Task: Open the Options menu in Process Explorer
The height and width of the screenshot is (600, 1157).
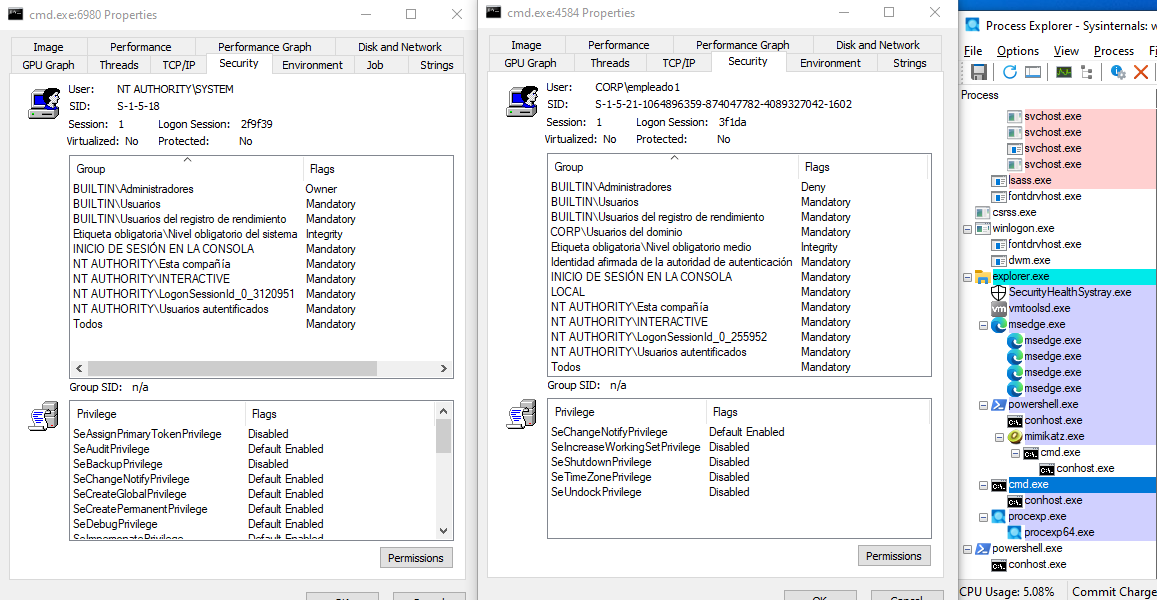Action: click(1018, 51)
